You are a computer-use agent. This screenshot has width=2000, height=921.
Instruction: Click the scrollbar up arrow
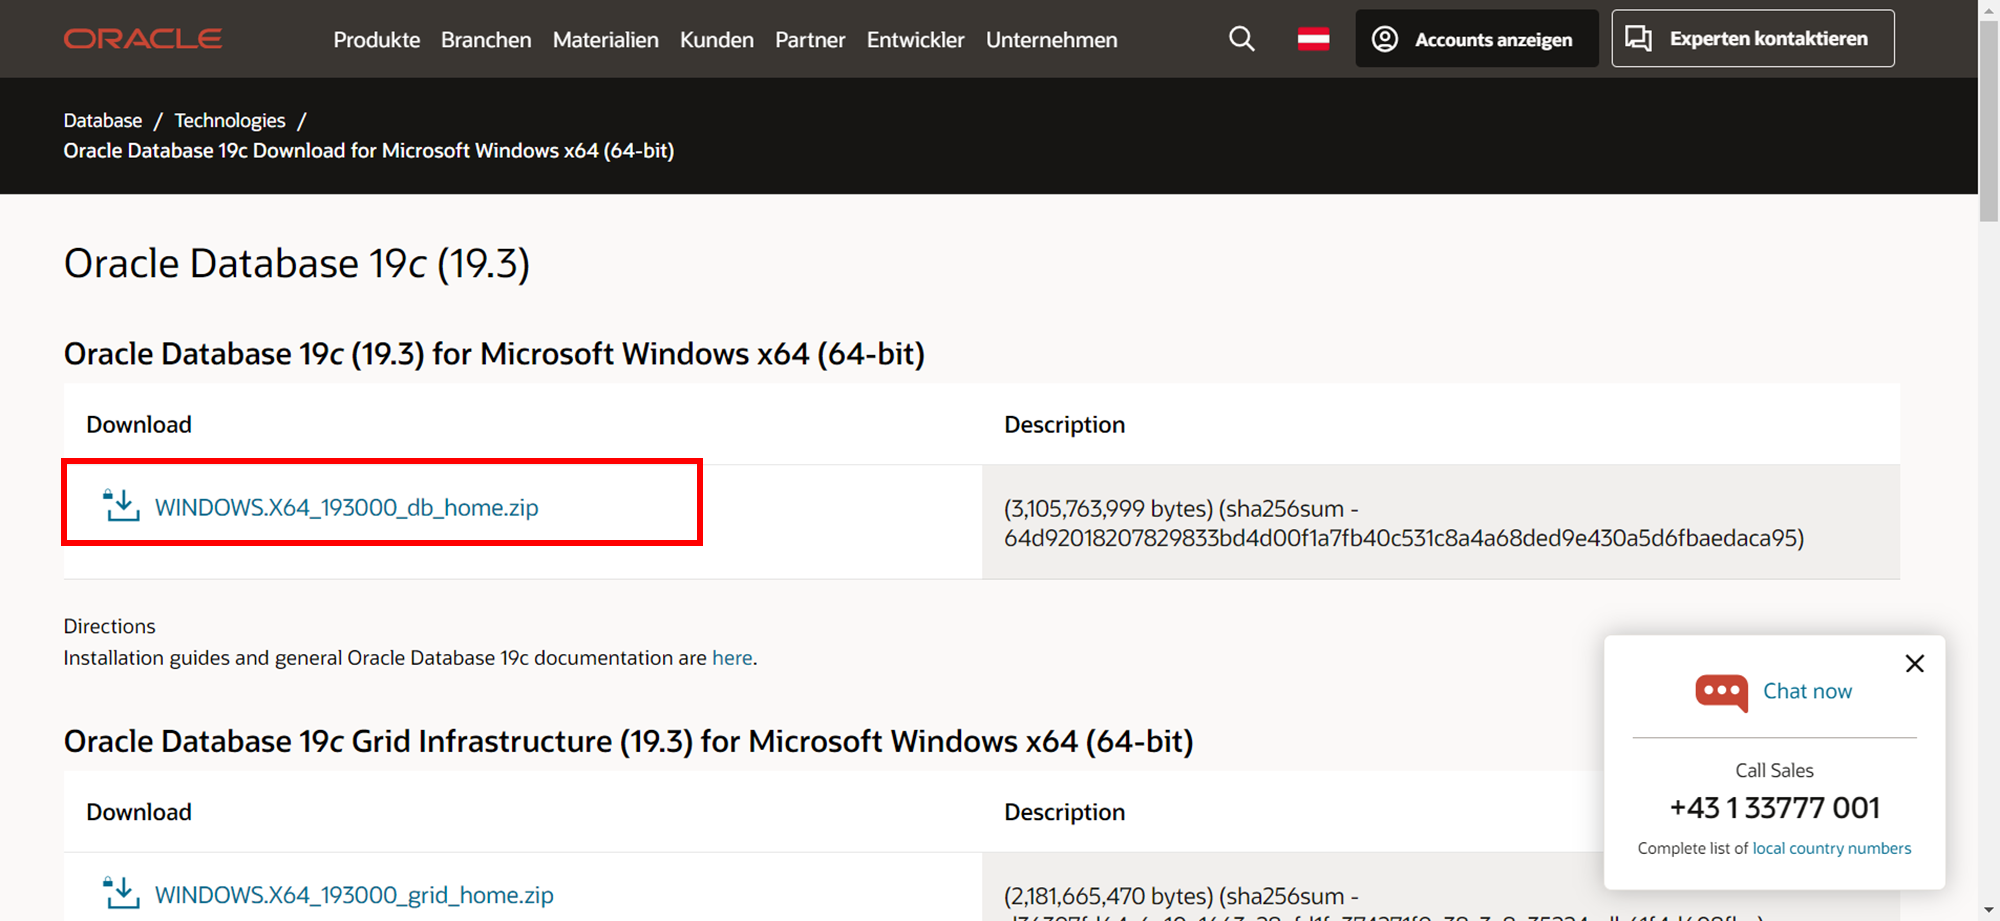[1989, 9]
